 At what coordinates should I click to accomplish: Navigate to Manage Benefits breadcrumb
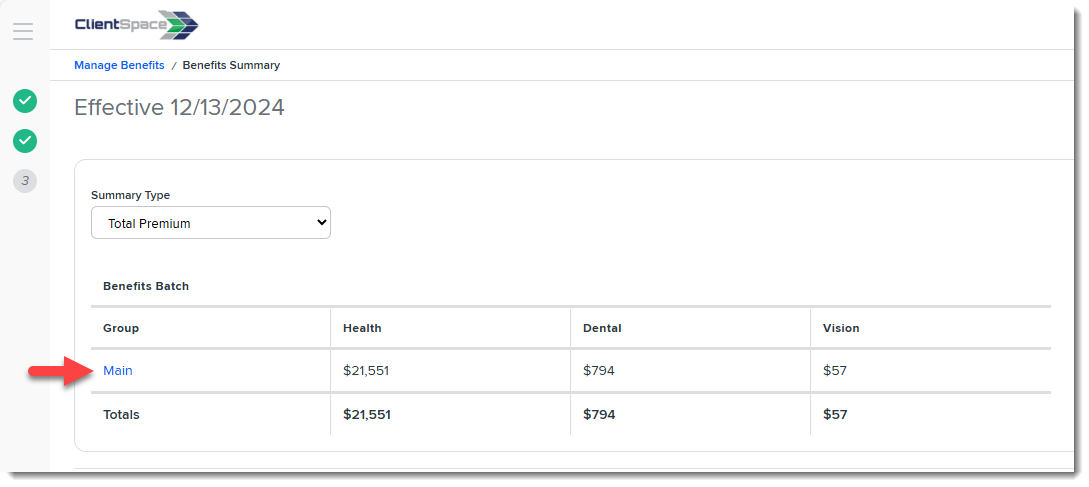[119, 65]
